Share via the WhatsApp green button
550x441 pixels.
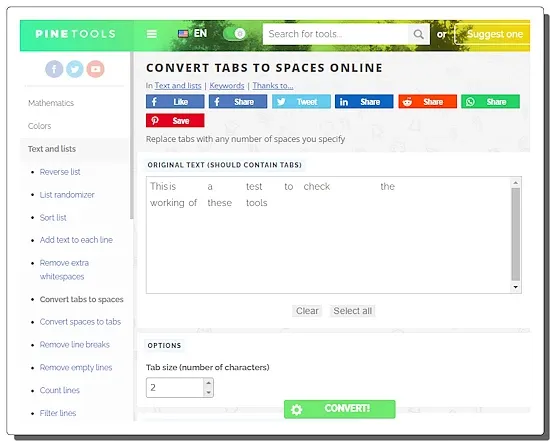tap(490, 102)
